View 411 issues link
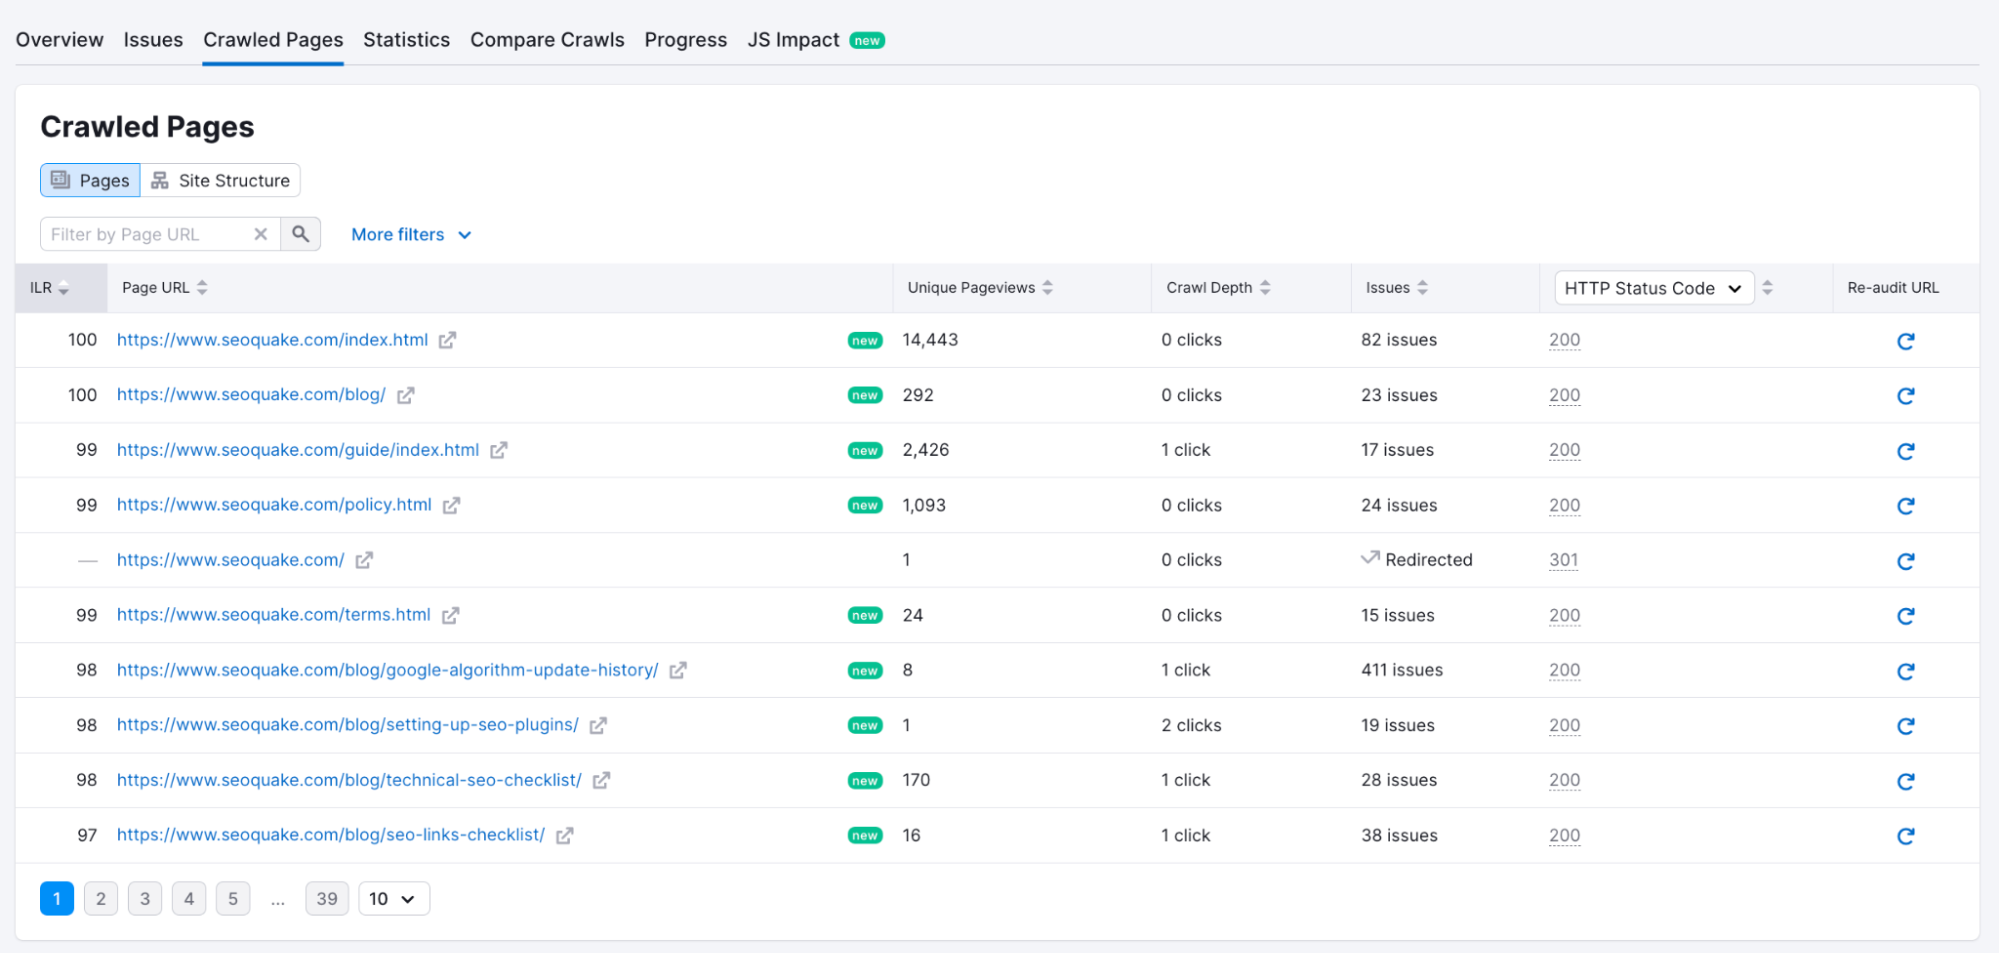The width and height of the screenshot is (1999, 953). pyautogui.click(x=1401, y=670)
